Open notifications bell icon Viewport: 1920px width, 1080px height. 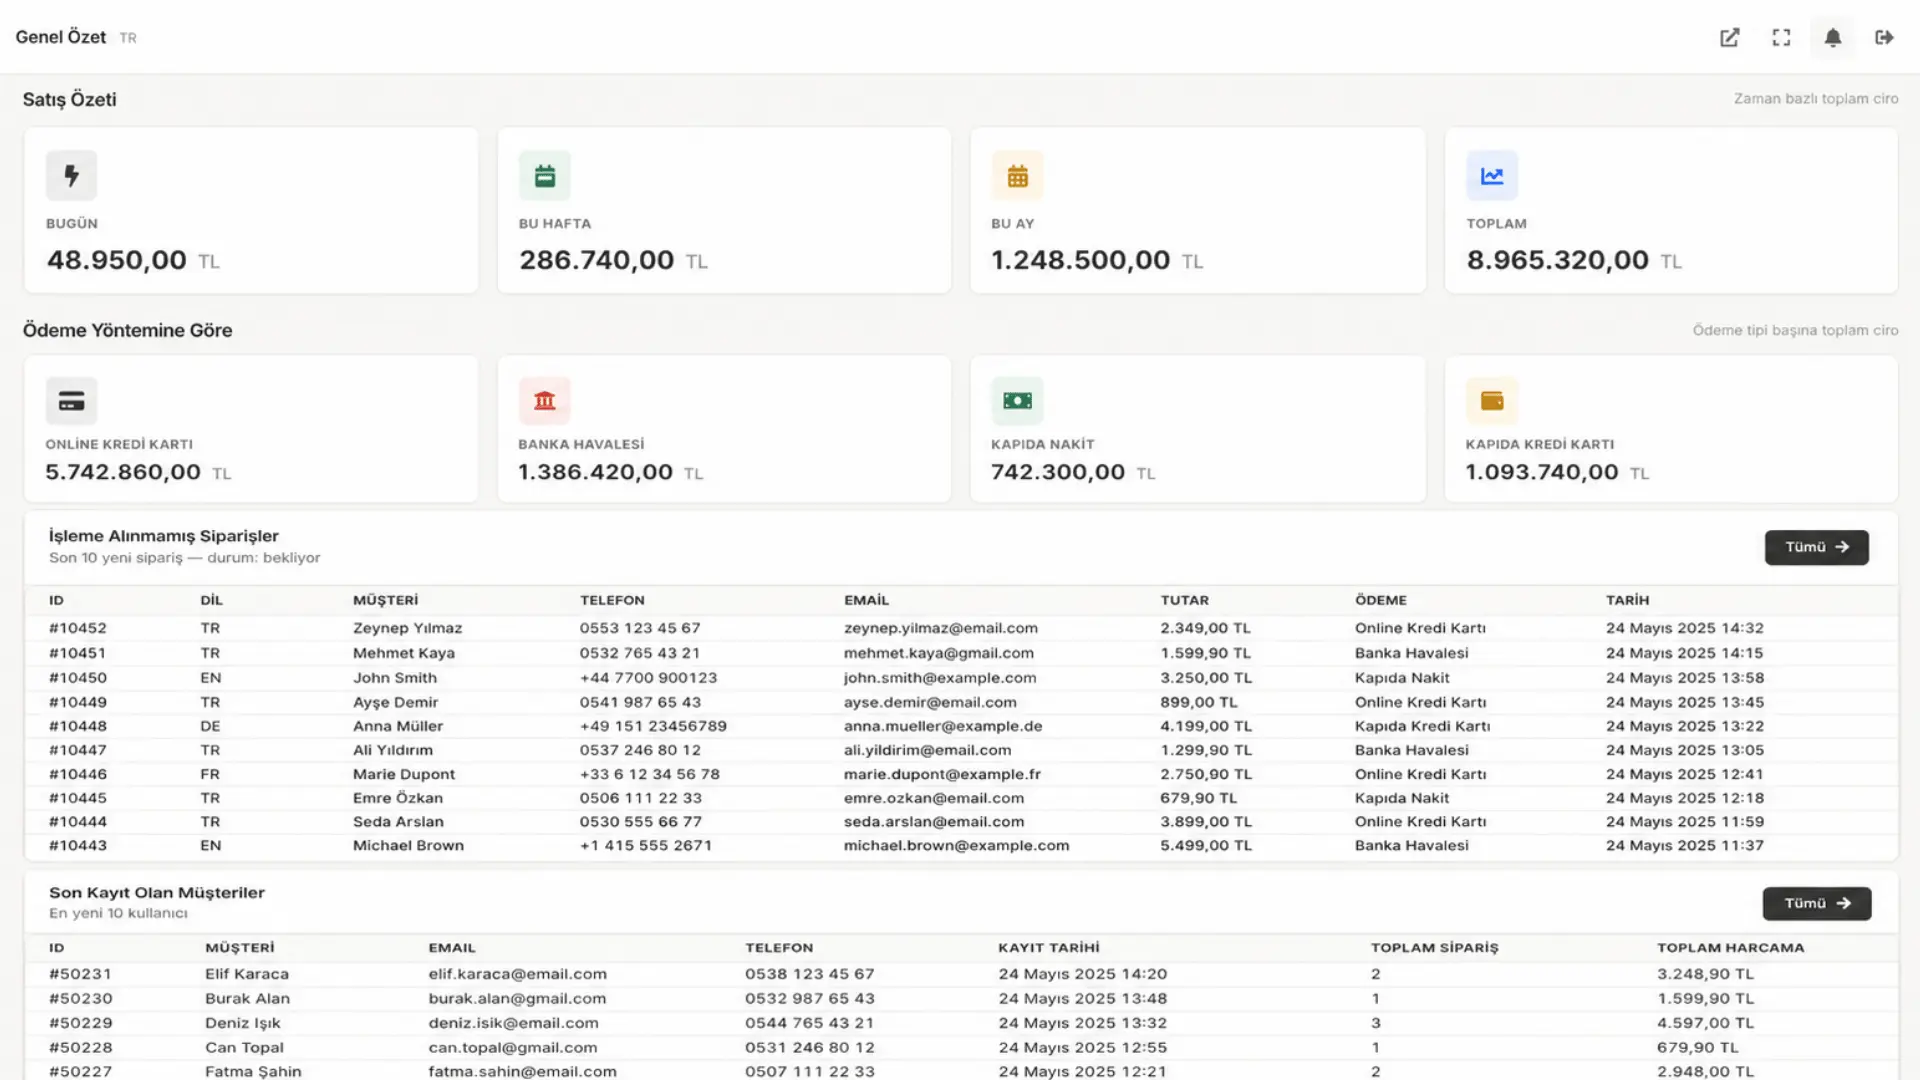[1832, 37]
